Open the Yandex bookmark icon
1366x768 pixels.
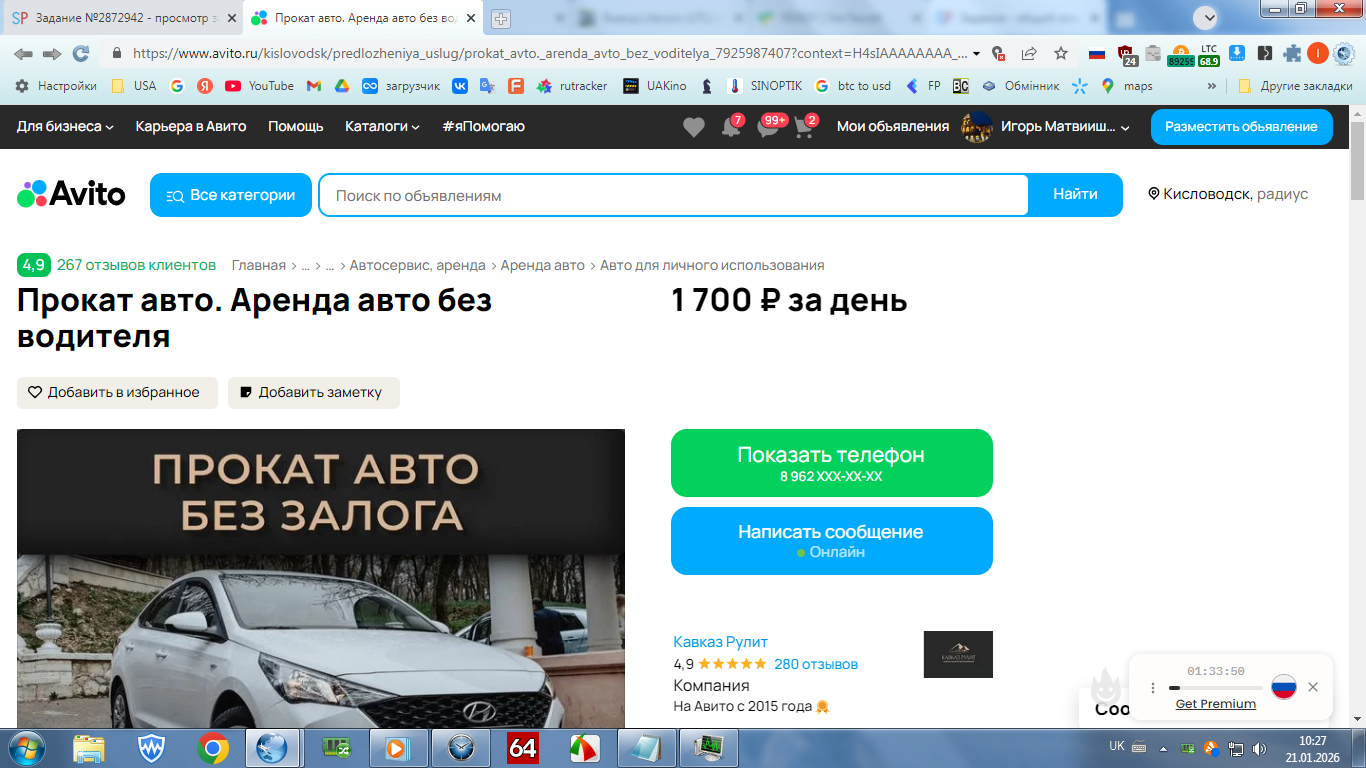[x=204, y=86]
